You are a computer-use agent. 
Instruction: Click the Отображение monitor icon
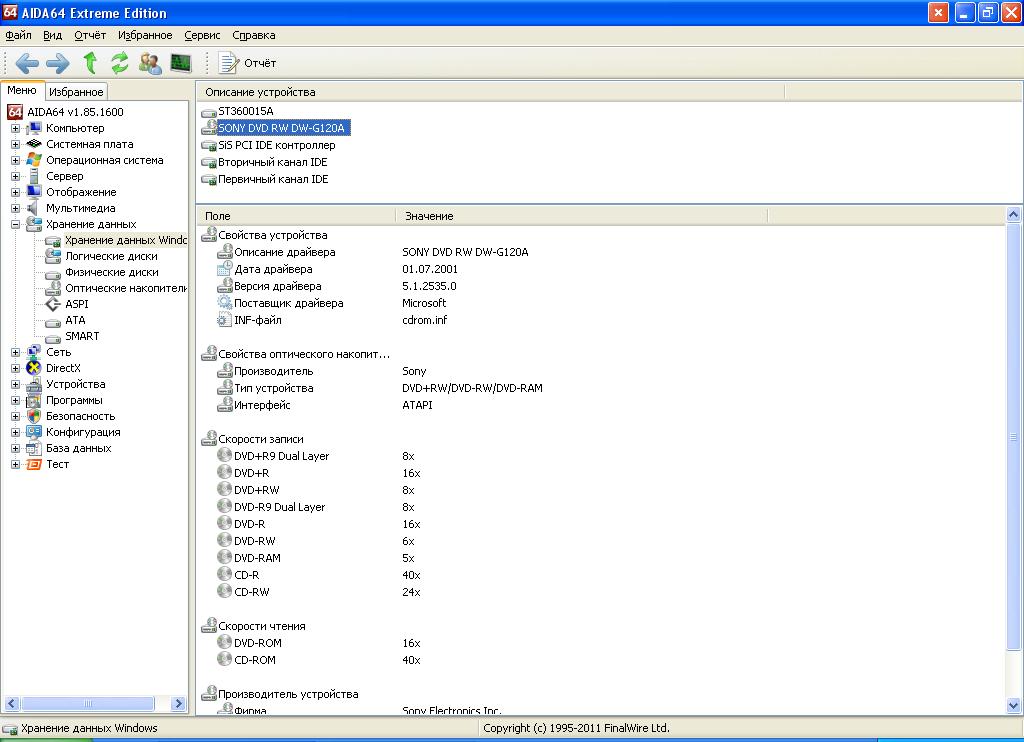click(x=34, y=192)
